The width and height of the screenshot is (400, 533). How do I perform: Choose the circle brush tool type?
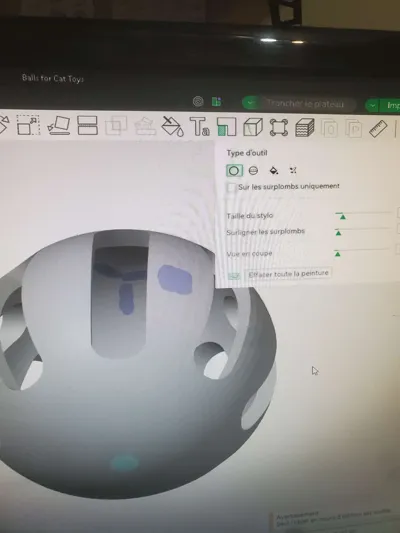[234, 171]
